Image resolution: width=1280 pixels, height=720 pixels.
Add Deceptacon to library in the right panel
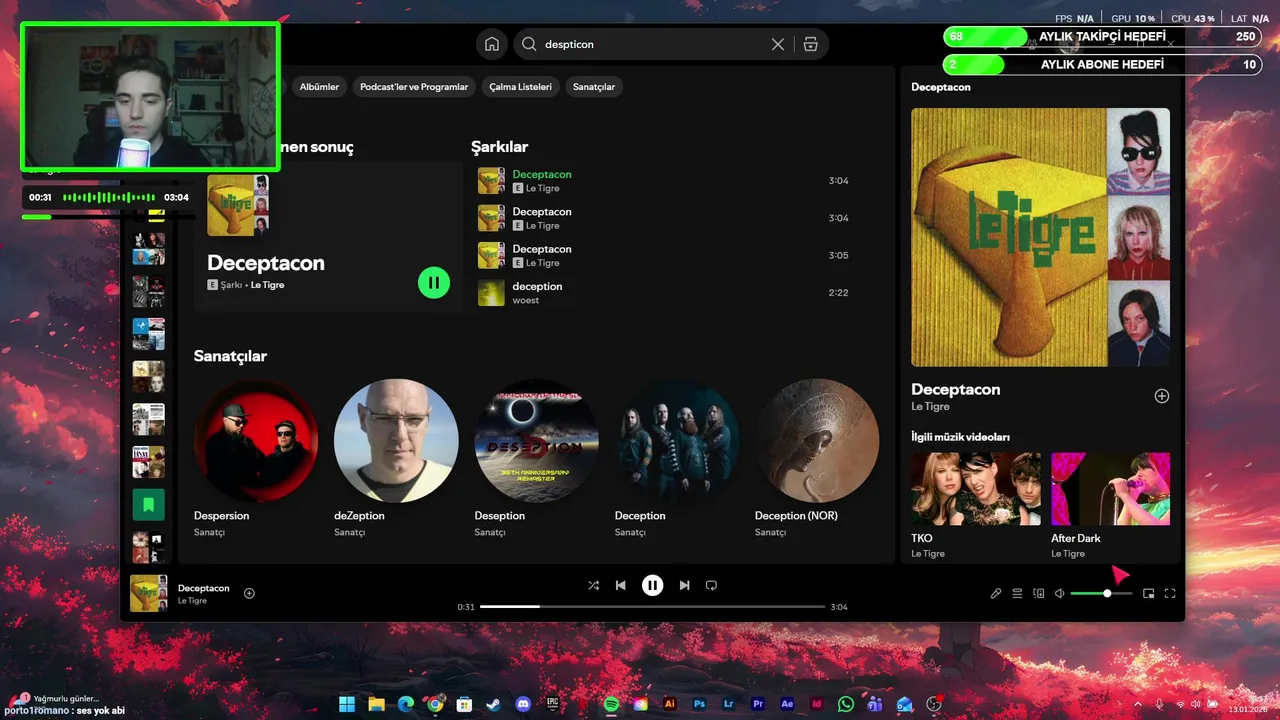coord(1162,396)
